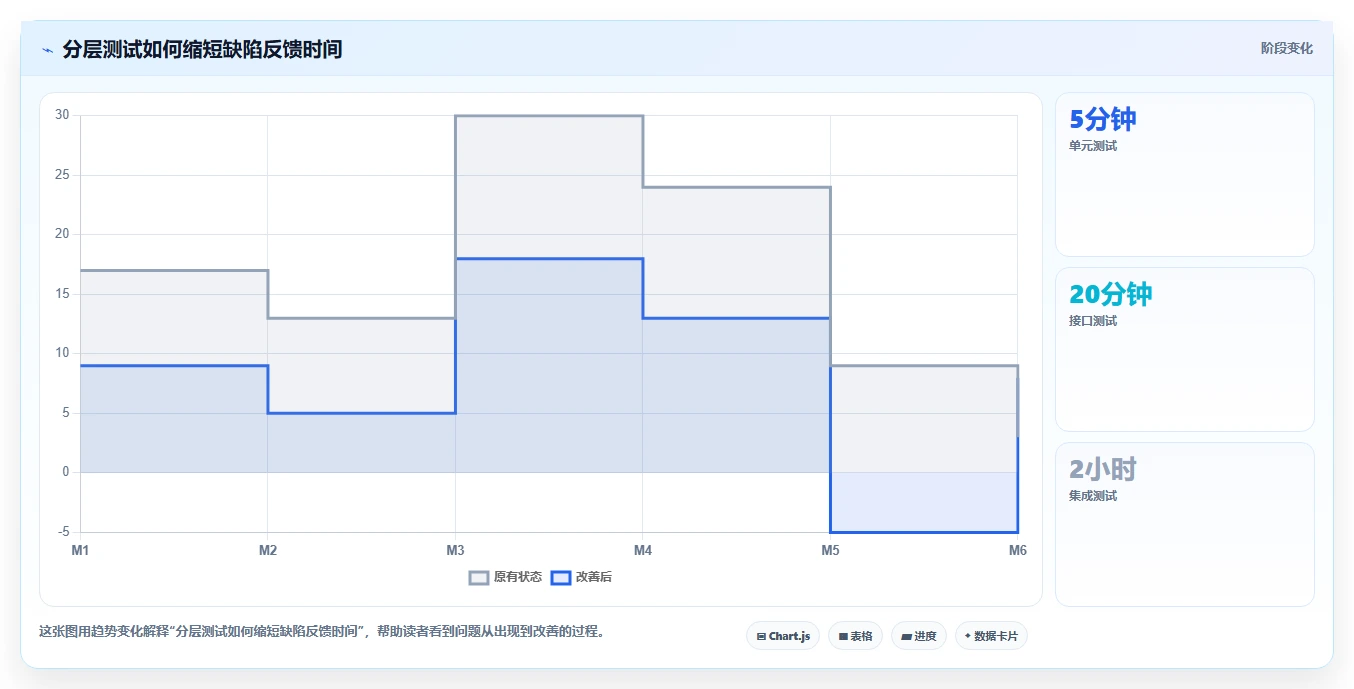
Task: Click the M2 axis label
Action: click(x=268, y=550)
